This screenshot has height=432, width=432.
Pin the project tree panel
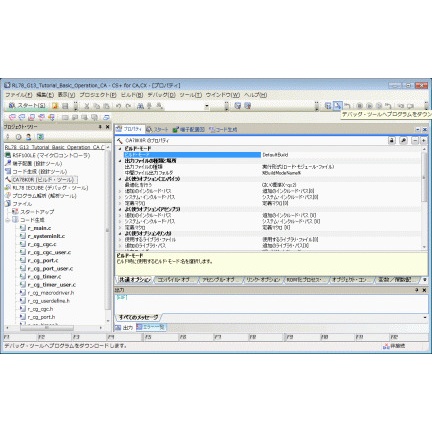(100, 127)
